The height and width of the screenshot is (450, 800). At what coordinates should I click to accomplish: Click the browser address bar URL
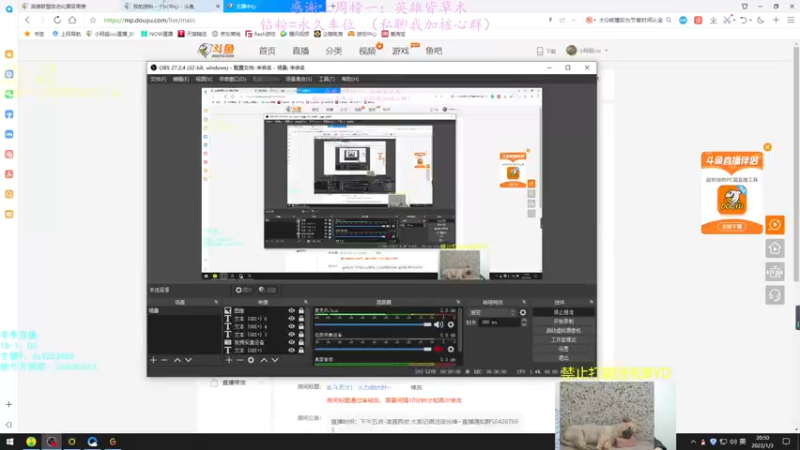(x=149, y=20)
